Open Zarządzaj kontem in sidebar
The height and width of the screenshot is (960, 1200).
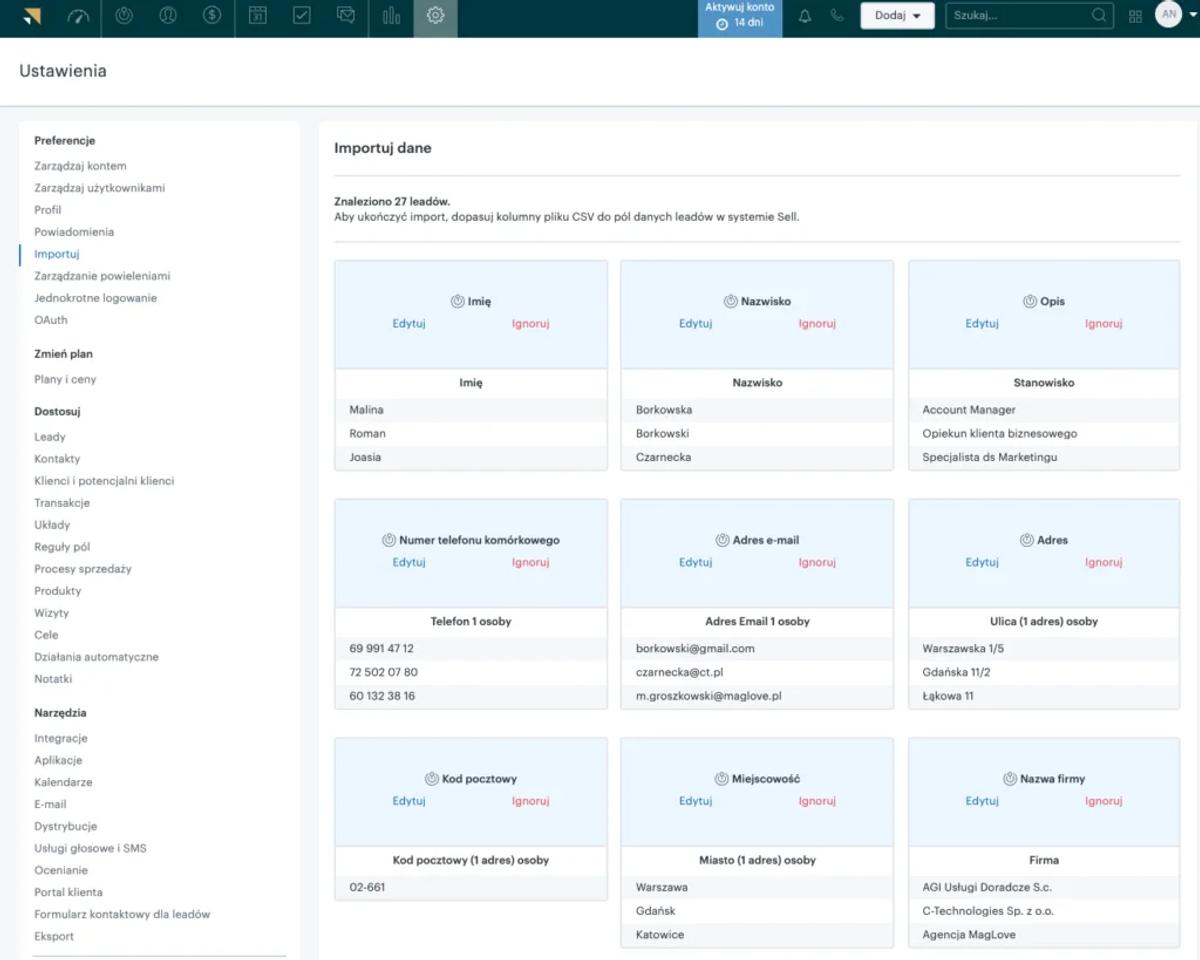(x=80, y=166)
